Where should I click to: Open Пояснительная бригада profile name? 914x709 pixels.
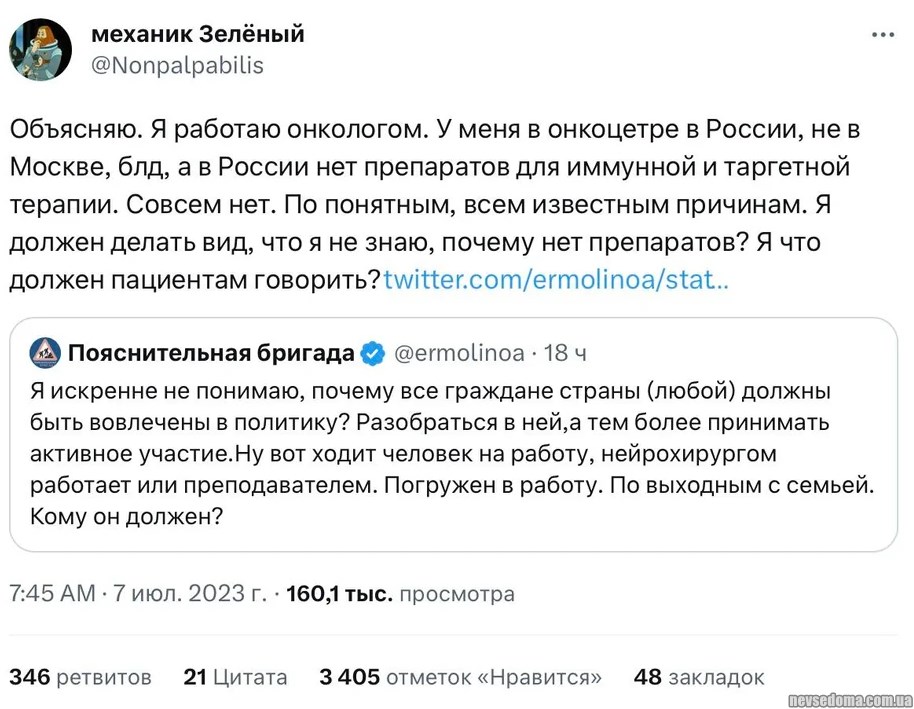click(x=210, y=352)
